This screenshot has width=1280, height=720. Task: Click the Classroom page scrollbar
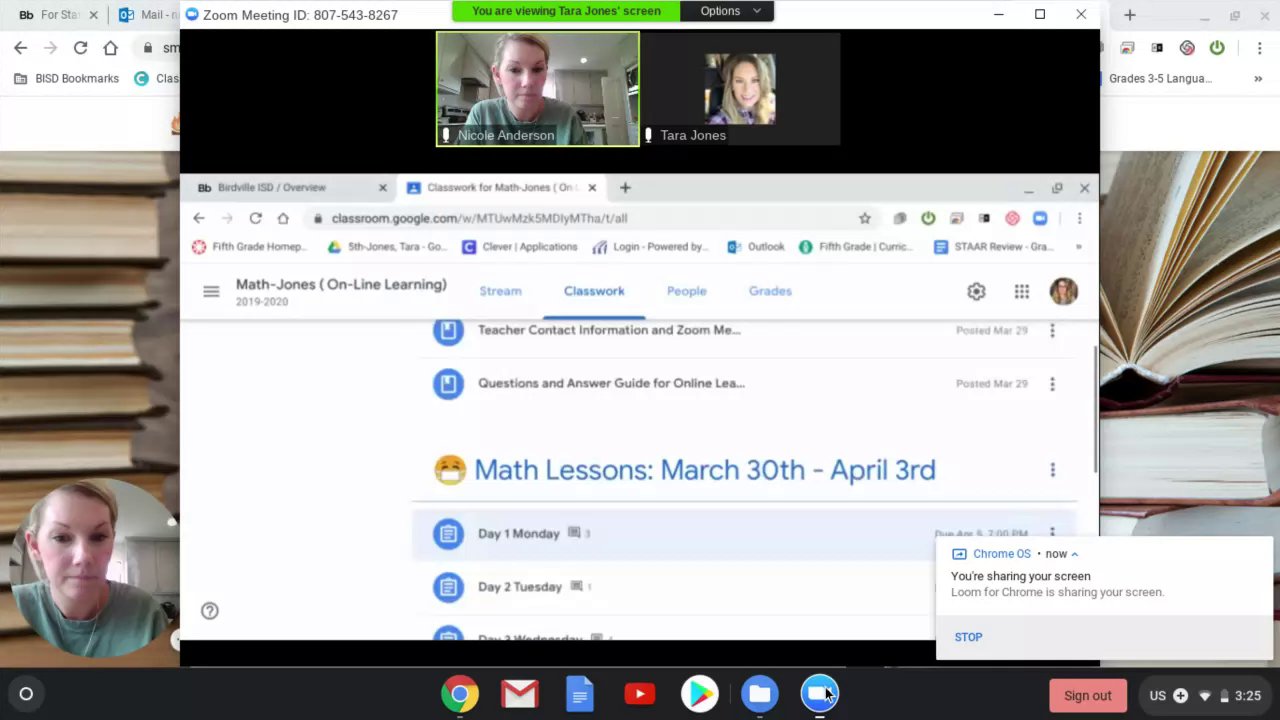click(x=1096, y=410)
